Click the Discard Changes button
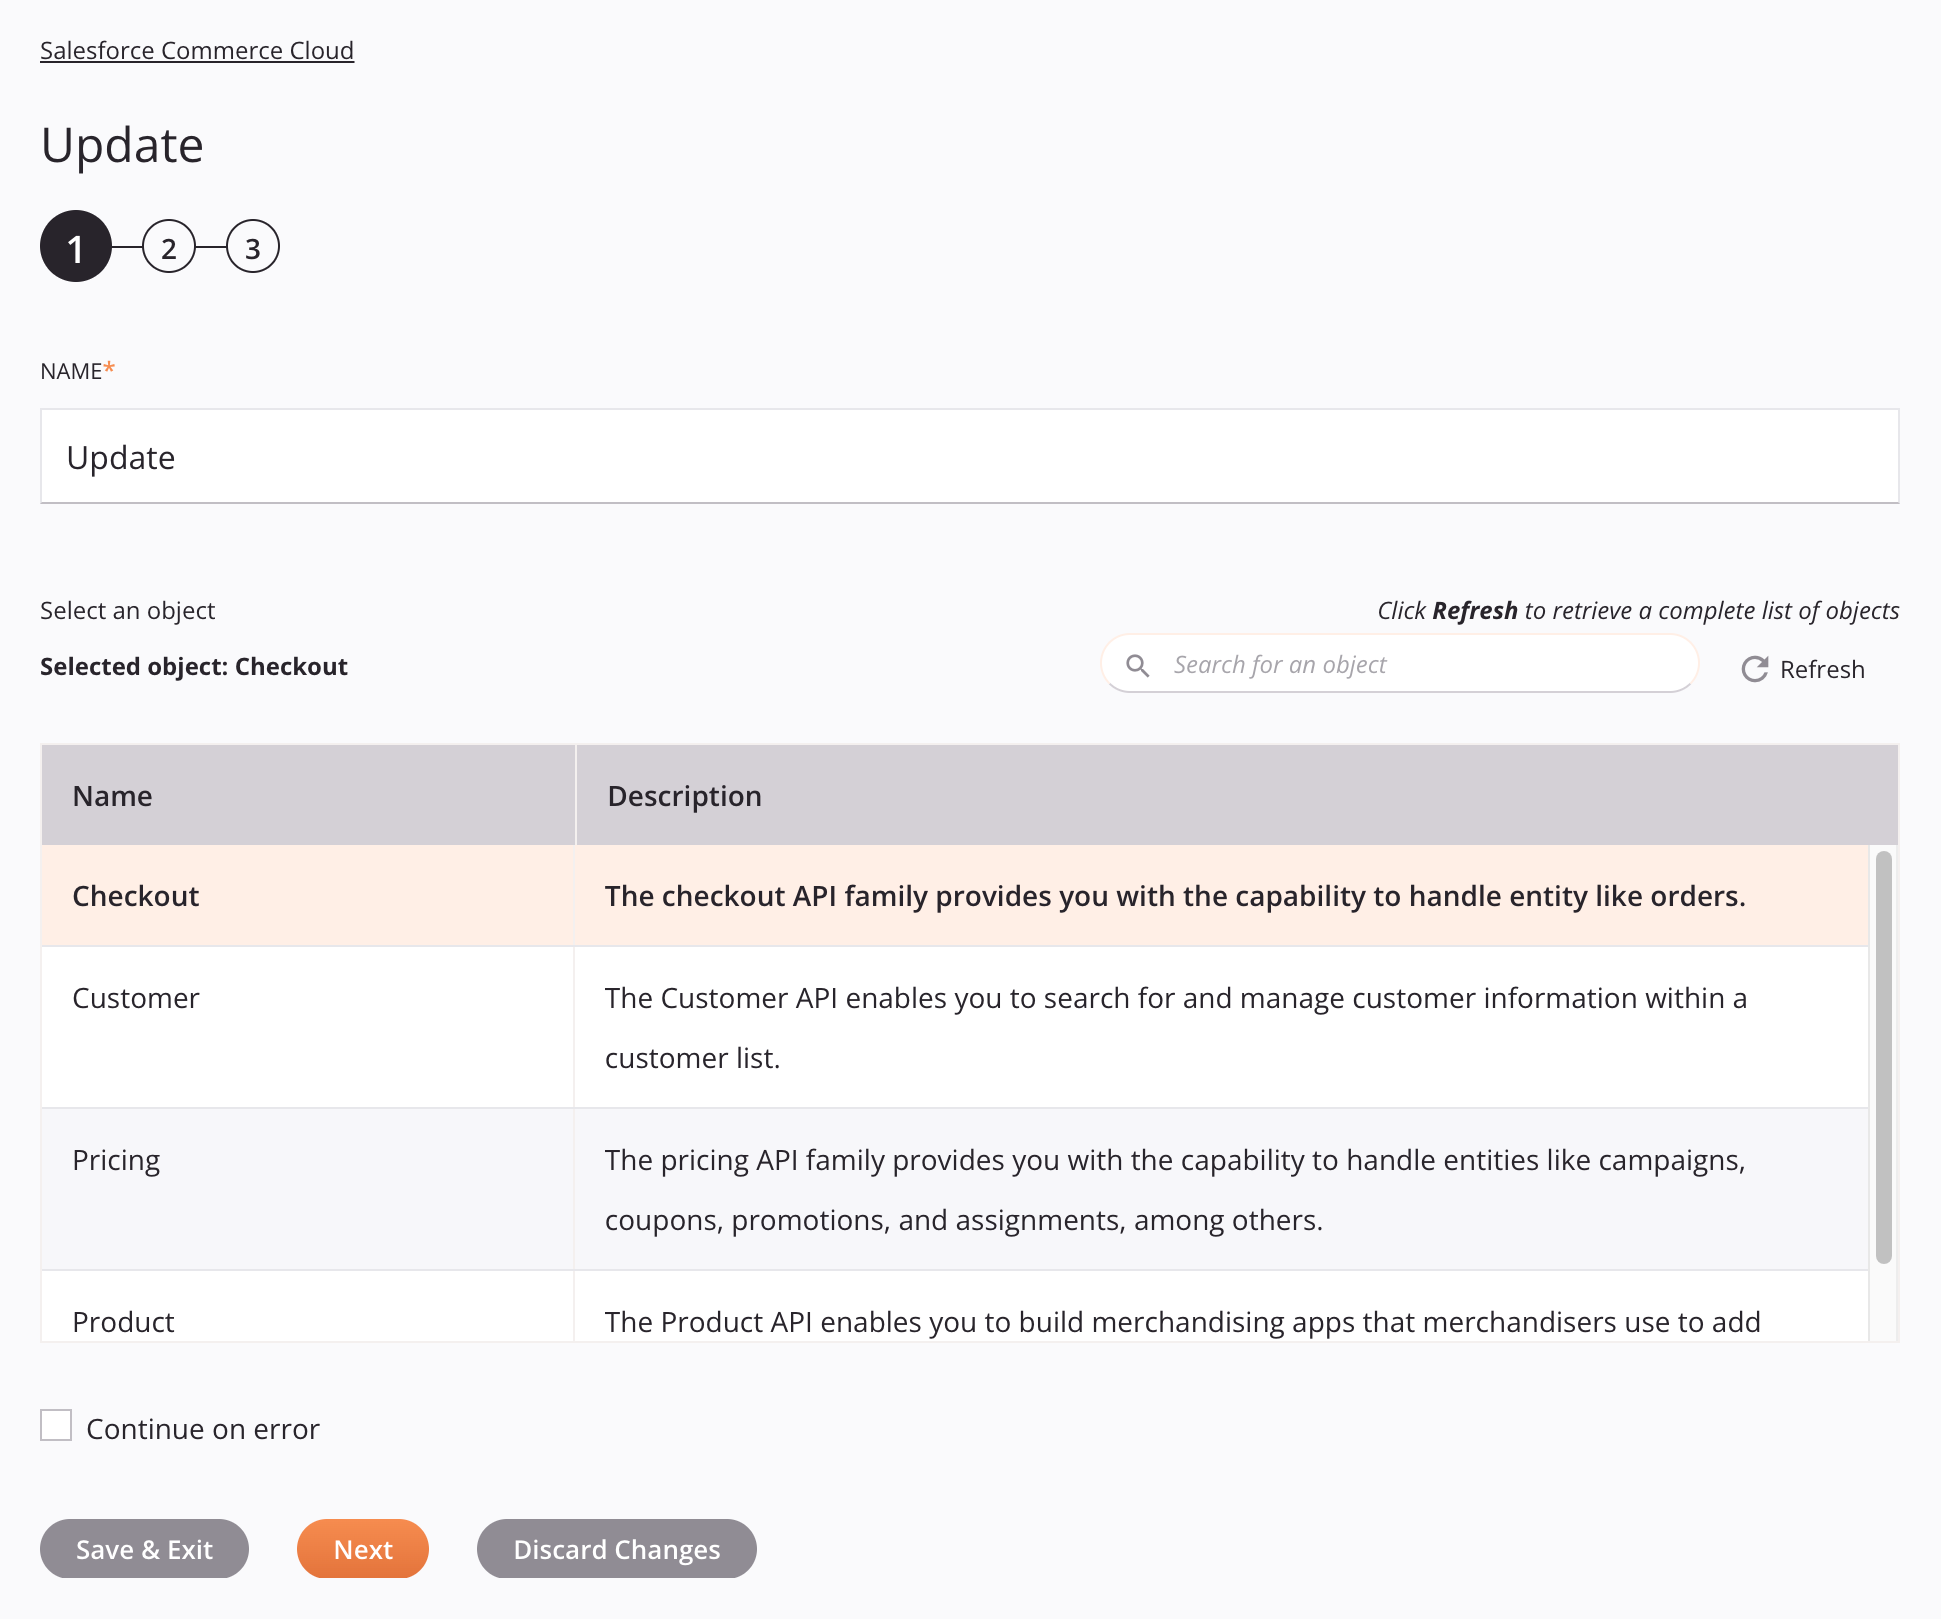The image size is (1941, 1619). [x=617, y=1548]
